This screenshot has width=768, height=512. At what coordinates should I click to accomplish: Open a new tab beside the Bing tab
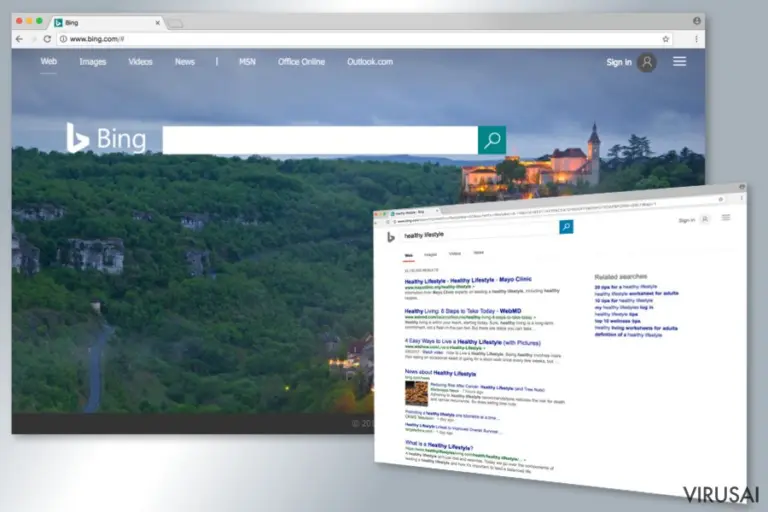(x=175, y=23)
